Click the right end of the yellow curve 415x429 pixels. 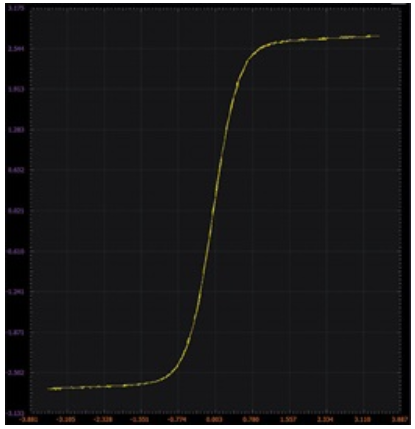pyautogui.click(x=379, y=36)
